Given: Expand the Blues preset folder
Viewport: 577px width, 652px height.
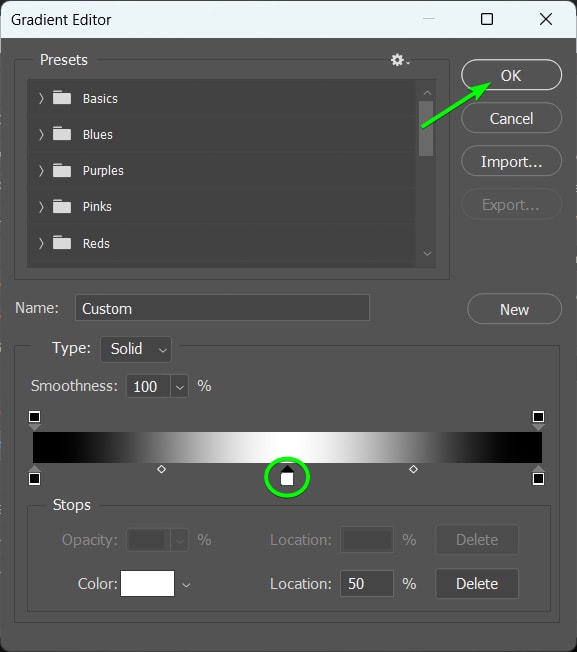Looking at the screenshot, I should pos(41,134).
